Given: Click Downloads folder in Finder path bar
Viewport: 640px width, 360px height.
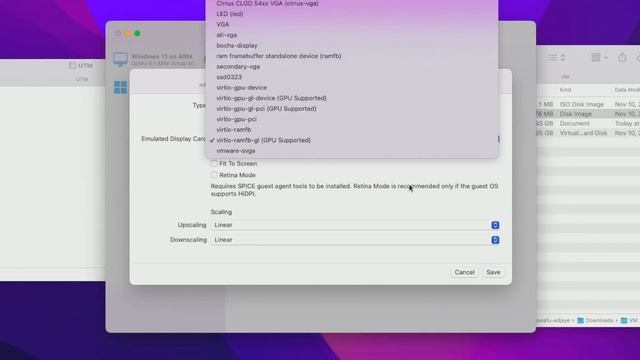Looking at the screenshot, I should pos(596,320).
